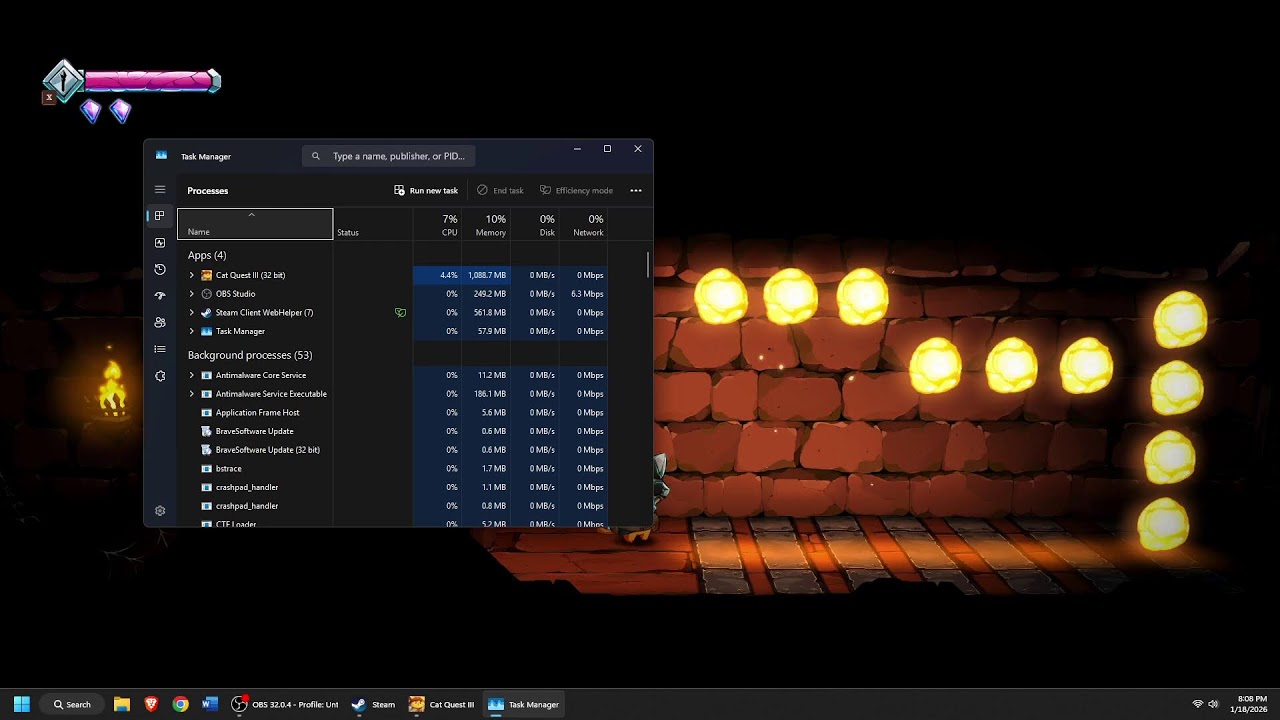The height and width of the screenshot is (720, 1280).
Task: Expand the Steam Client WebHelper group
Action: [191, 312]
